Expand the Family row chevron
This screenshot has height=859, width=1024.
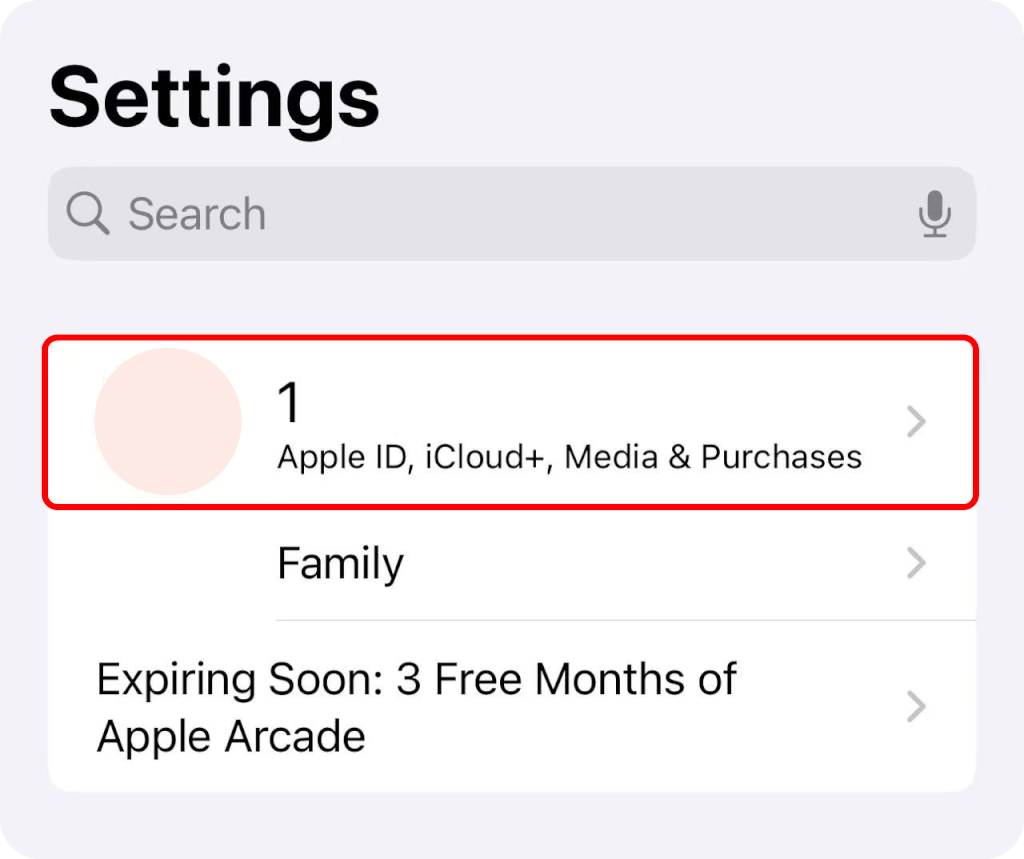pos(916,564)
